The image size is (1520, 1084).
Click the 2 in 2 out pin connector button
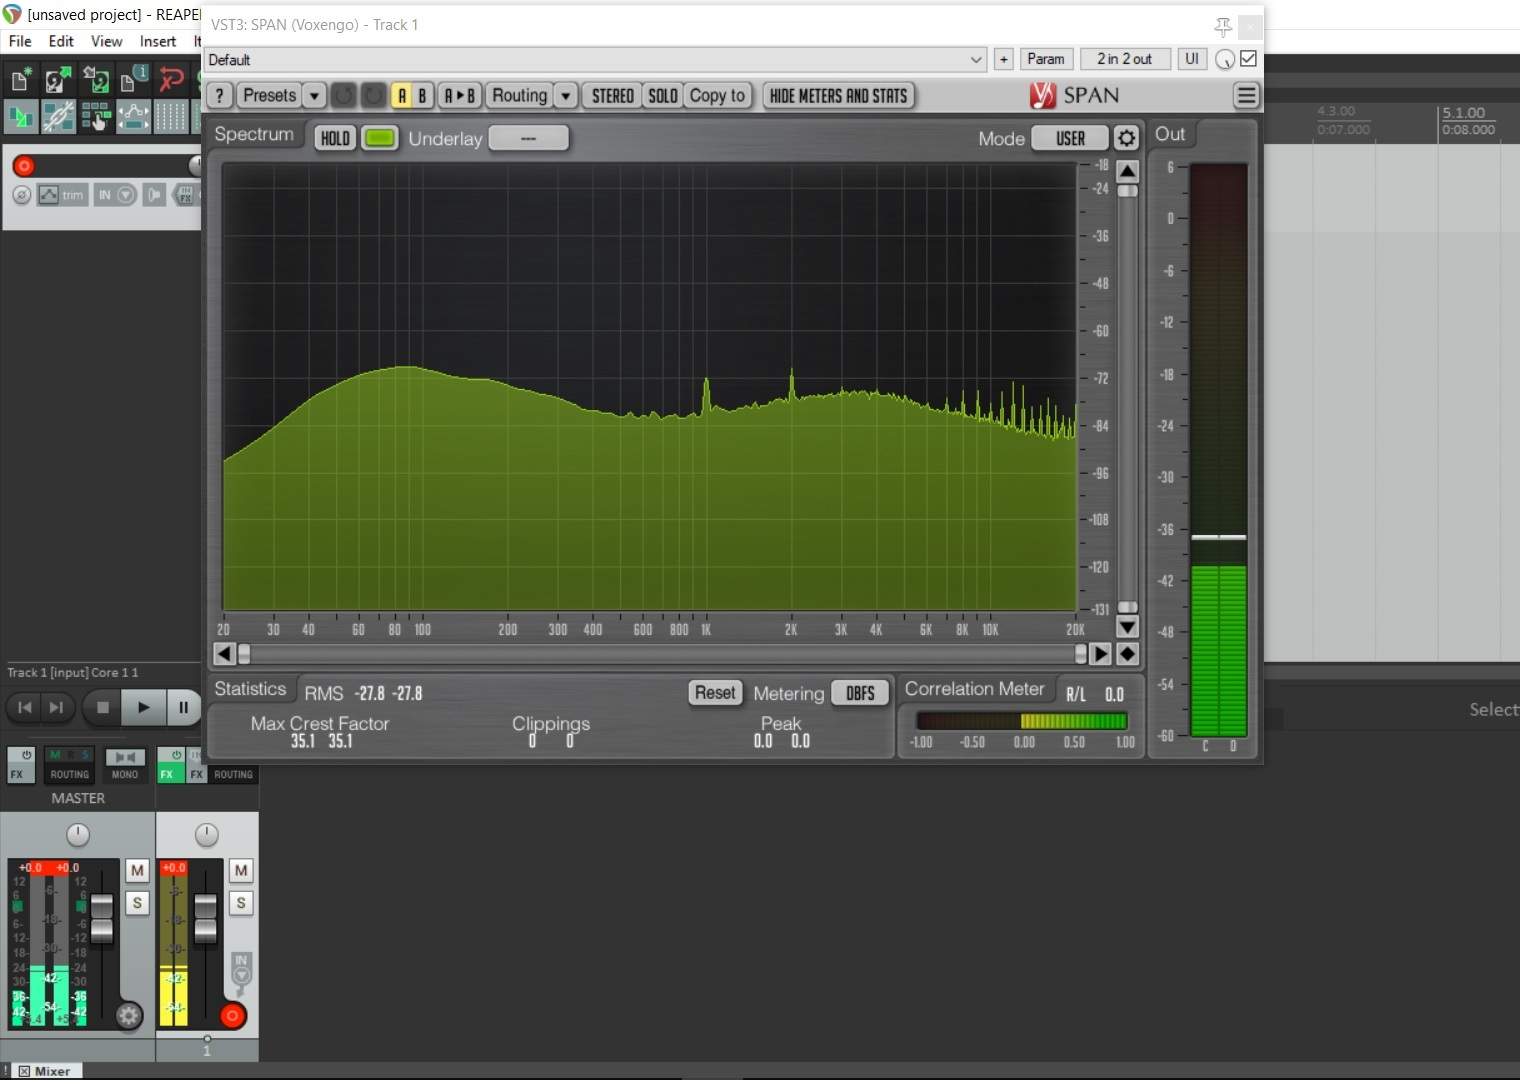click(1125, 59)
